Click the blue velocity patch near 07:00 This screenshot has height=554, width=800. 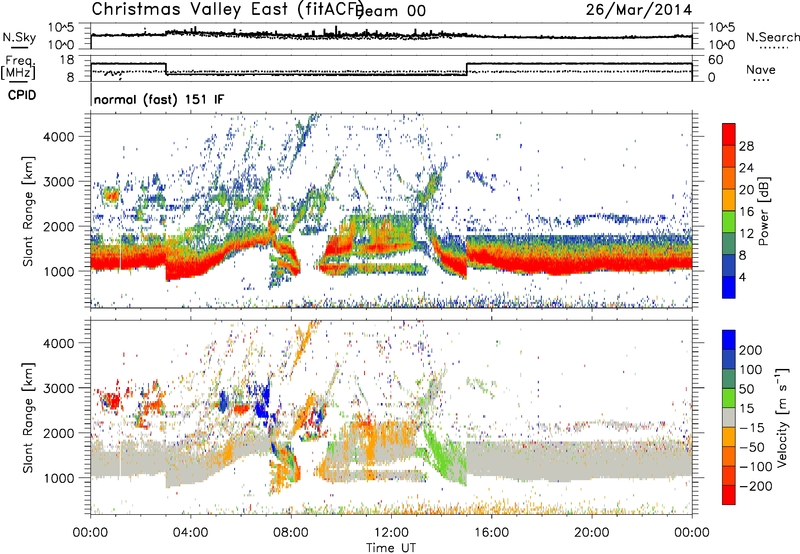click(x=262, y=403)
